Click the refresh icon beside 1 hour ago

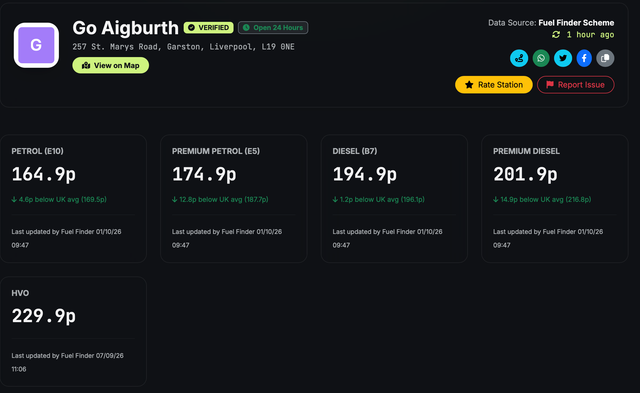point(556,35)
